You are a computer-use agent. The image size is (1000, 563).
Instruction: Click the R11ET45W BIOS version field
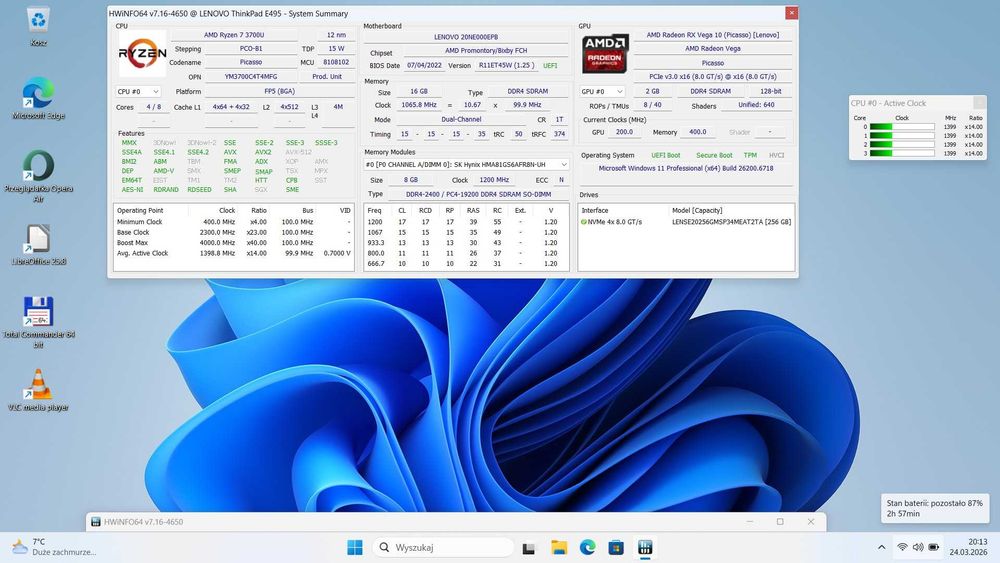click(506, 66)
